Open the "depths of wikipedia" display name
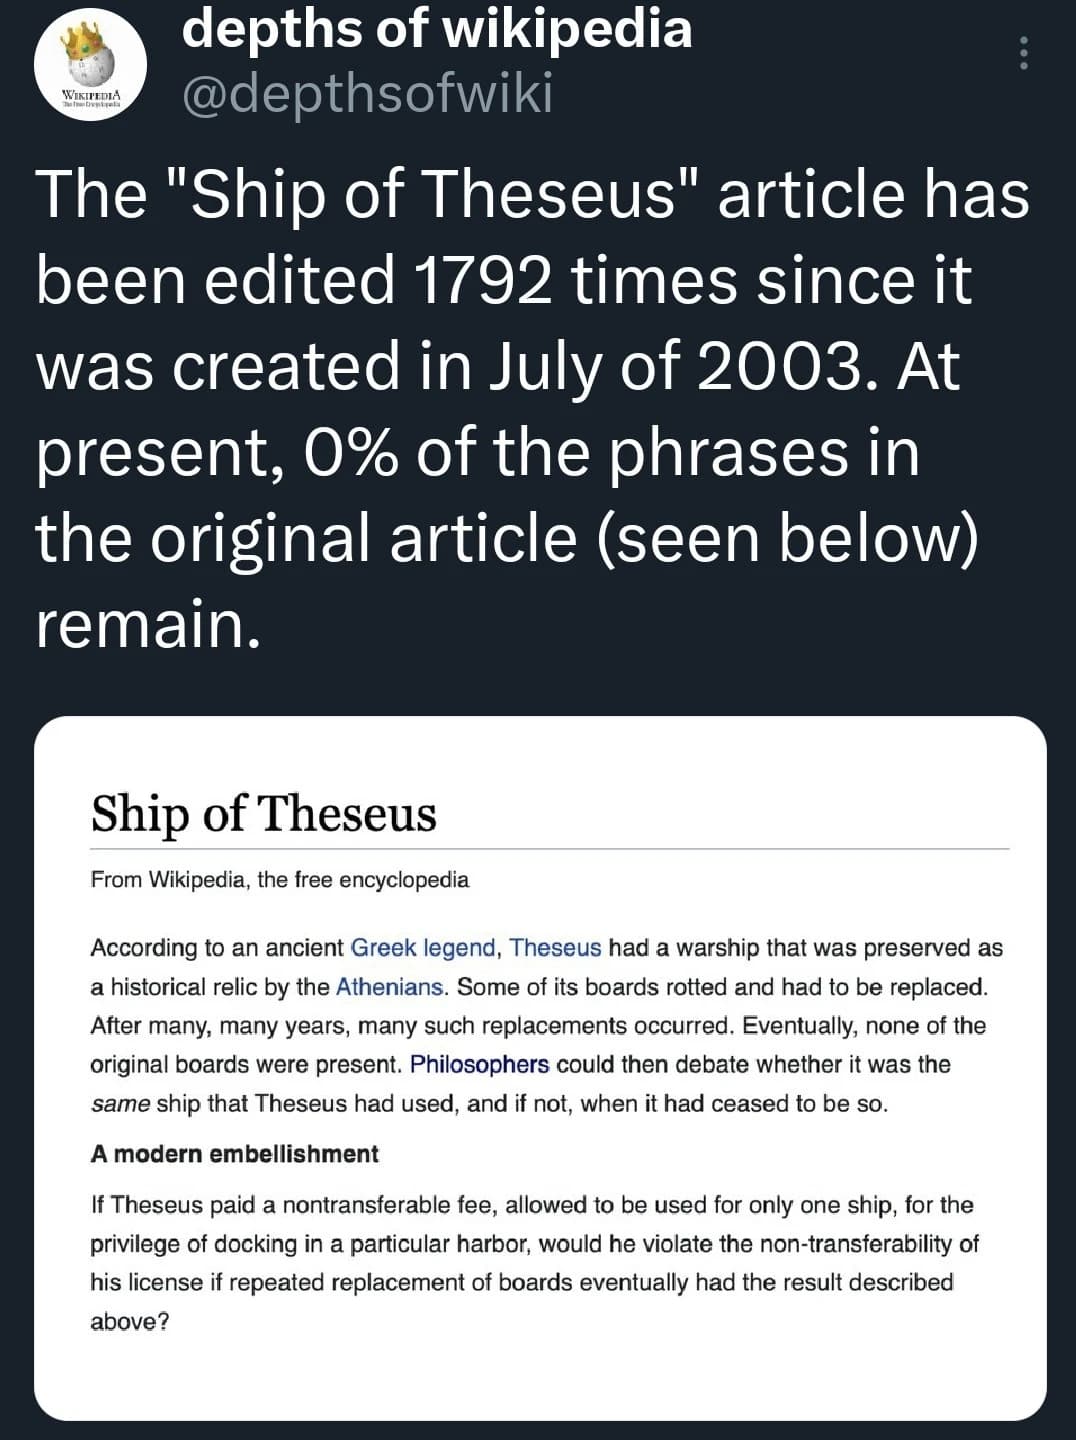 point(437,28)
